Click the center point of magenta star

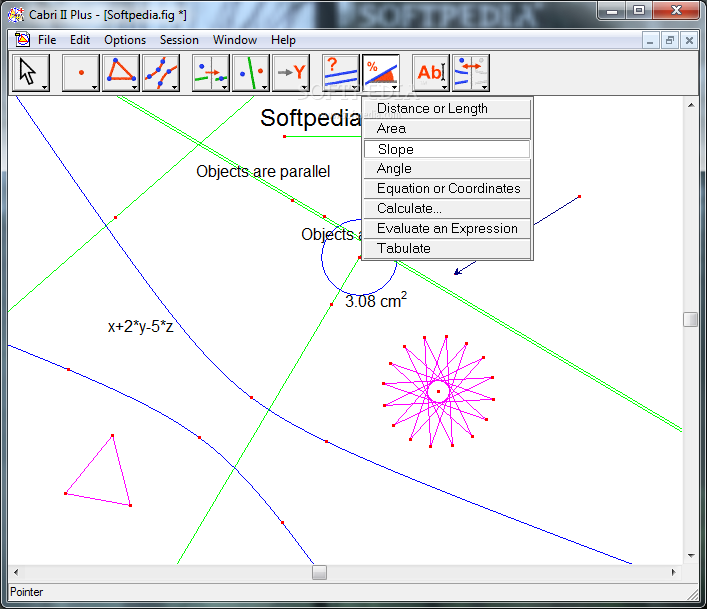click(x=438, y=391)
